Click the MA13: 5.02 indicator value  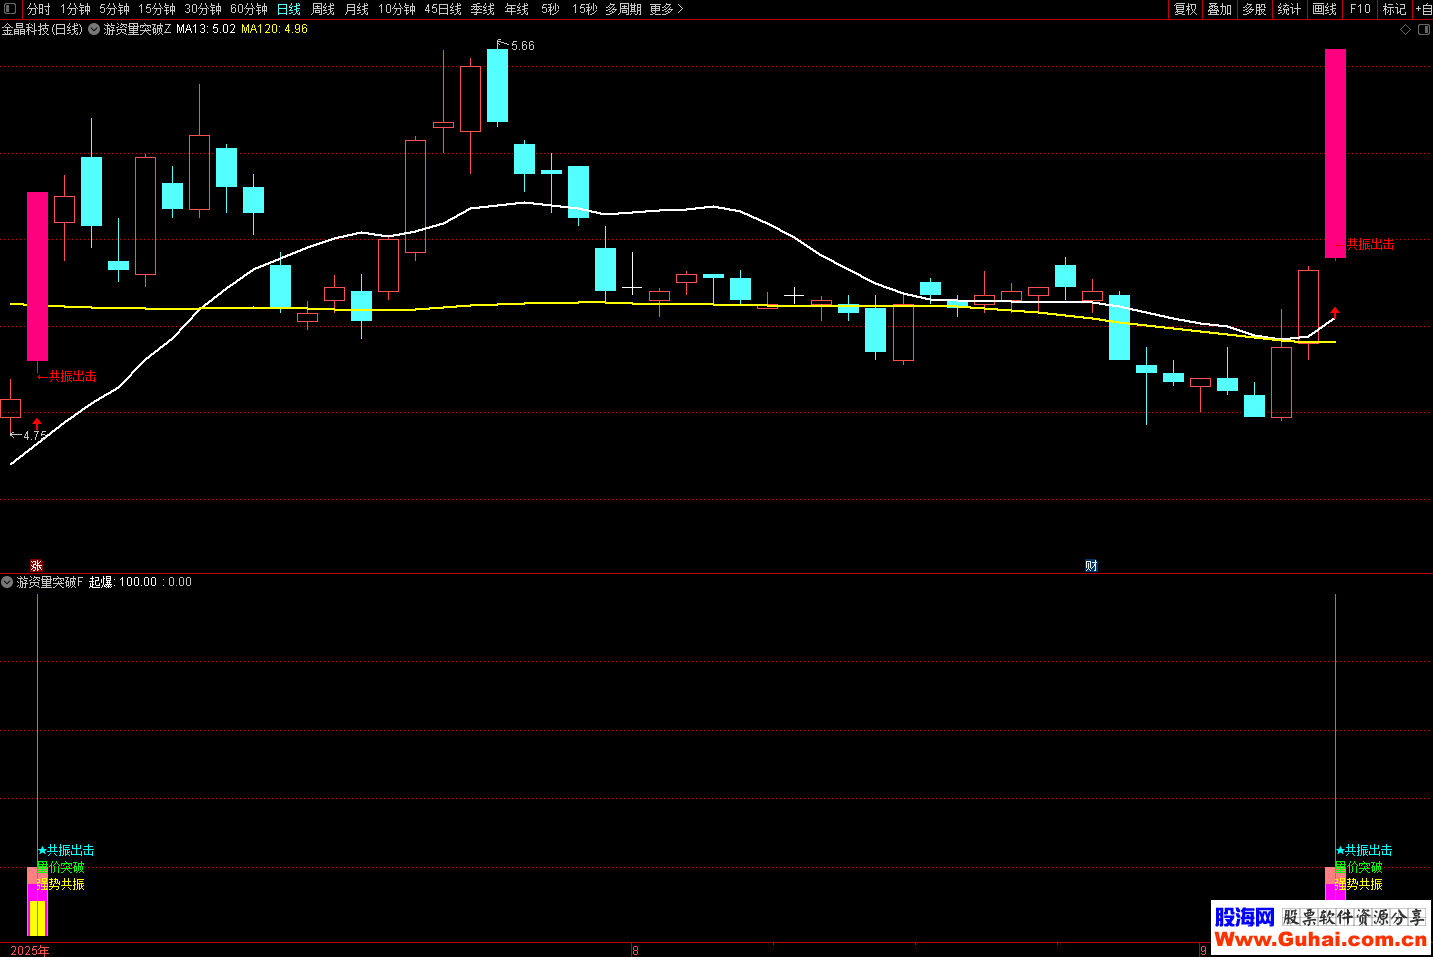tap(206, 29)
